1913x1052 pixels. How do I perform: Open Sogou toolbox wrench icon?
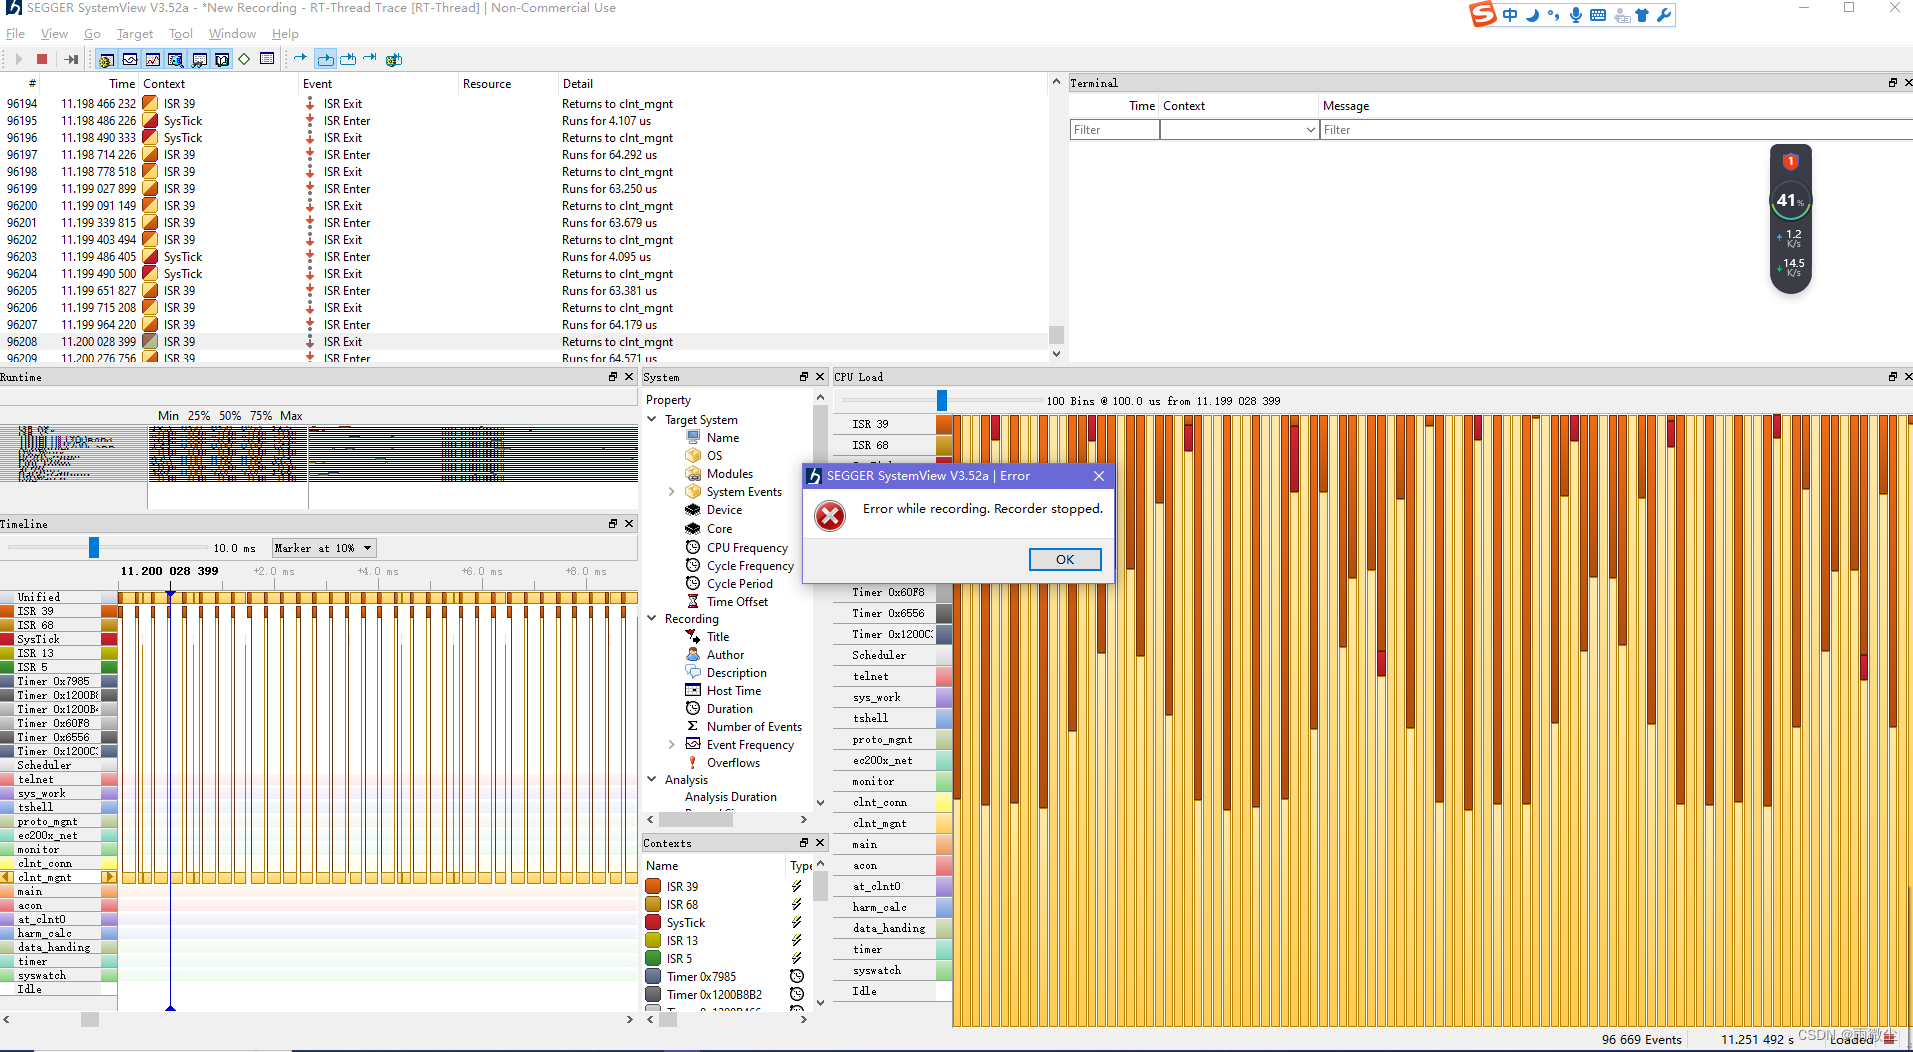pos(1664,15)
